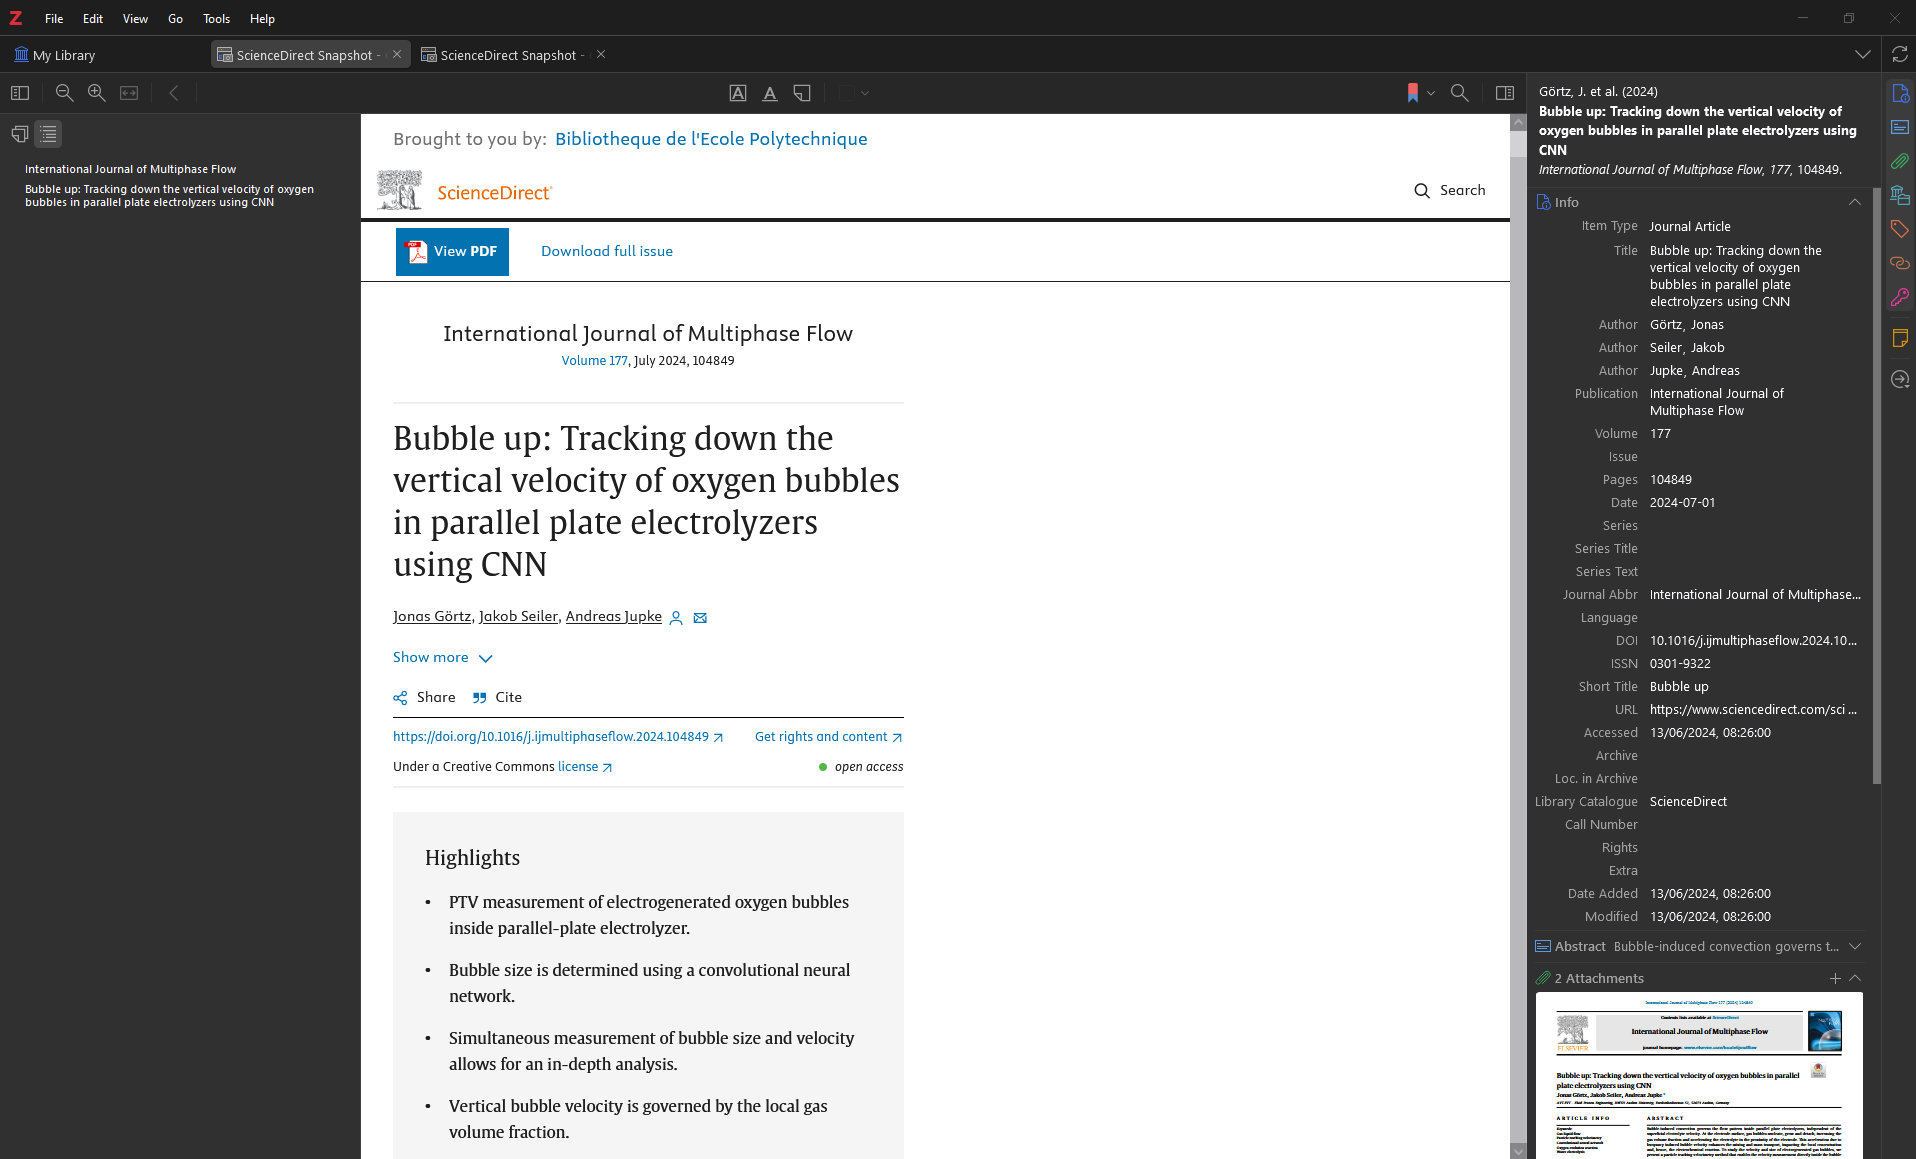Collapse the Attachments section

pos(1855,978)
